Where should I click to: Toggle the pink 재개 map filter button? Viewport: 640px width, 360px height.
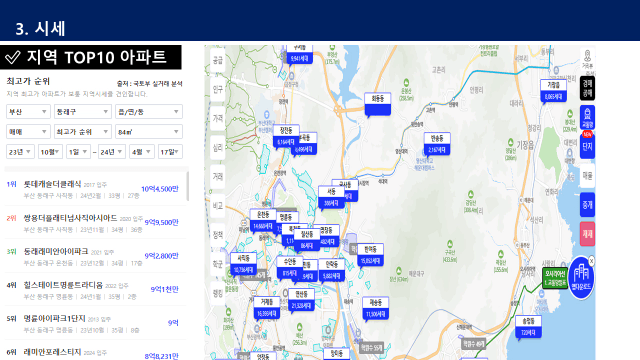(x=587, y=234)
